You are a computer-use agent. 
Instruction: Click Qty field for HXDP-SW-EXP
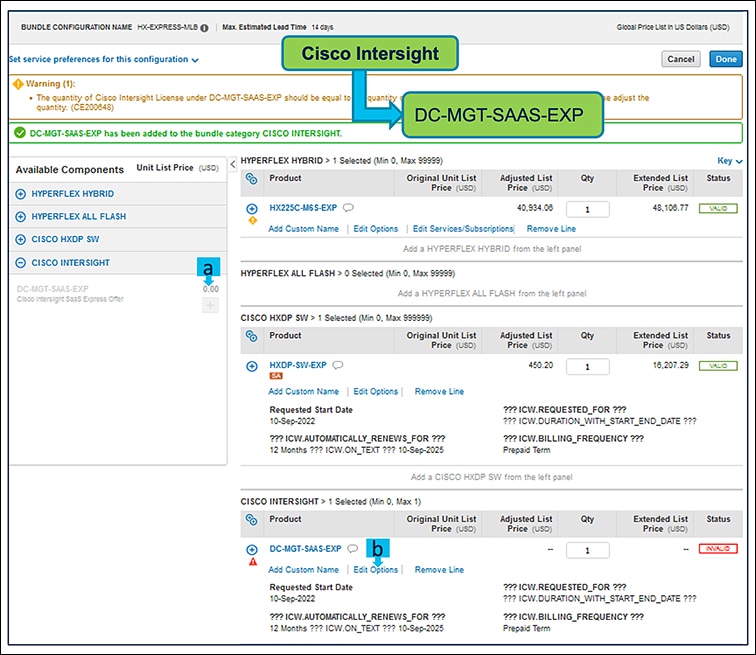click(587, 367)
